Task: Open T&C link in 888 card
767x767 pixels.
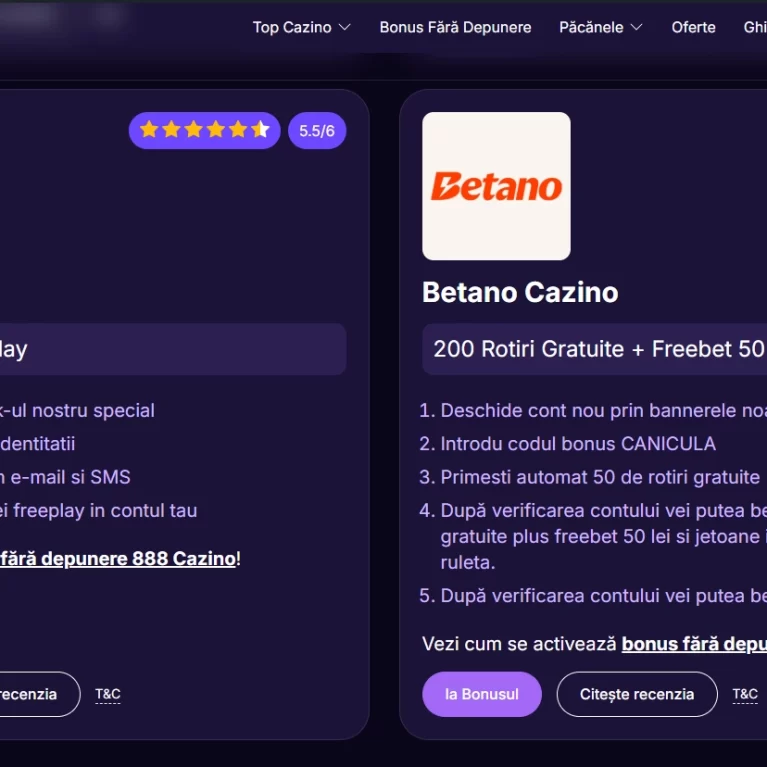Action: pos(108,694)
